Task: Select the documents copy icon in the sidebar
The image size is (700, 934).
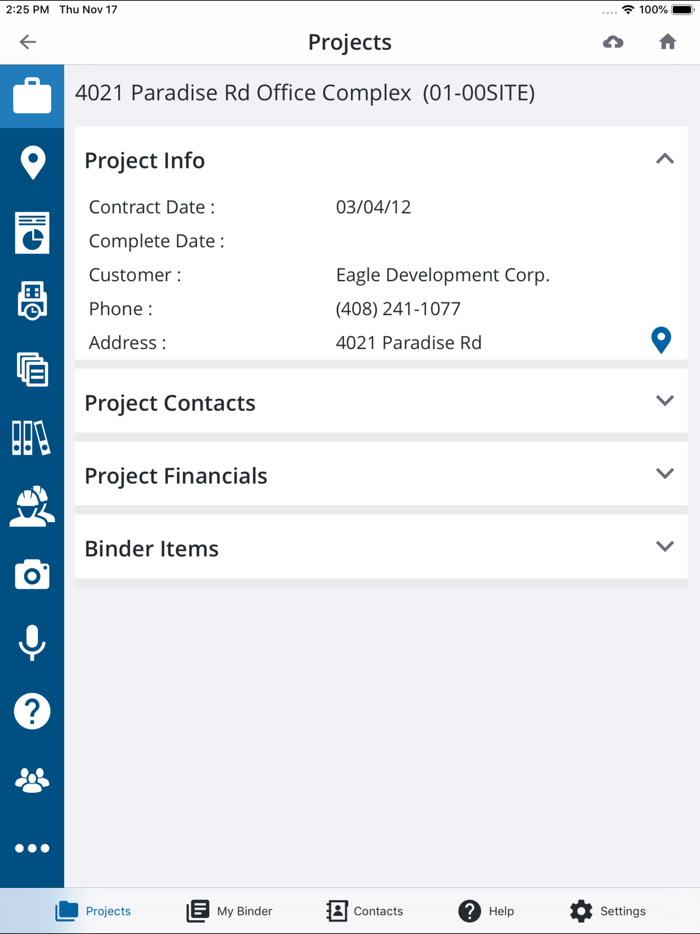Action: (x=32, y=369)
